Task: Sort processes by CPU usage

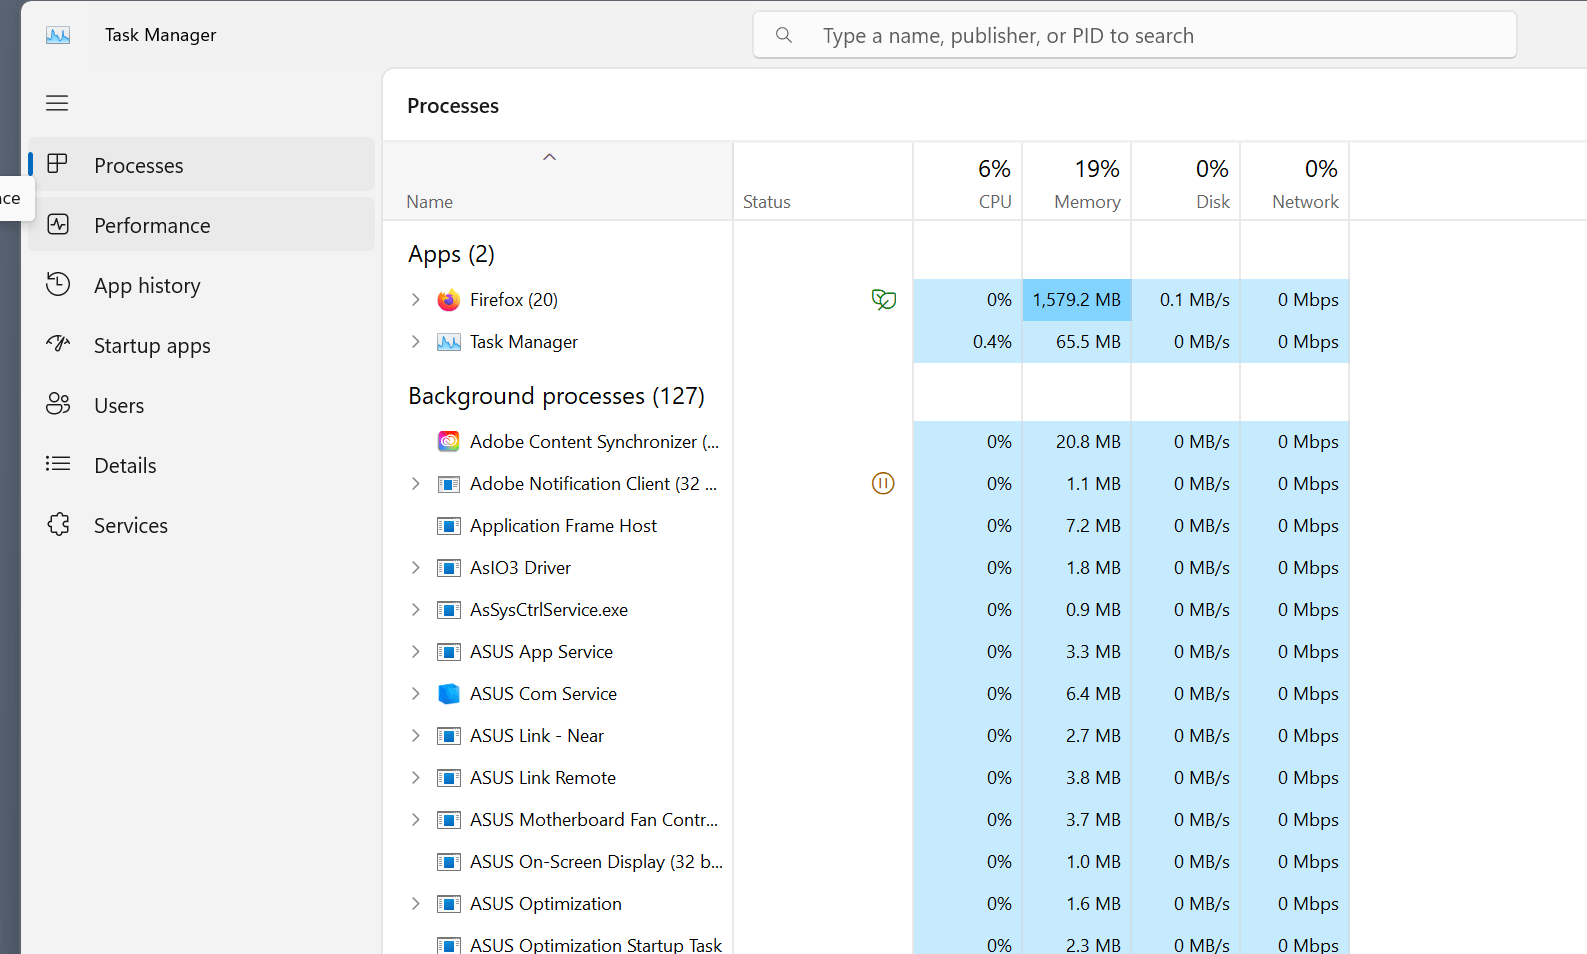Action: (968, 181)
